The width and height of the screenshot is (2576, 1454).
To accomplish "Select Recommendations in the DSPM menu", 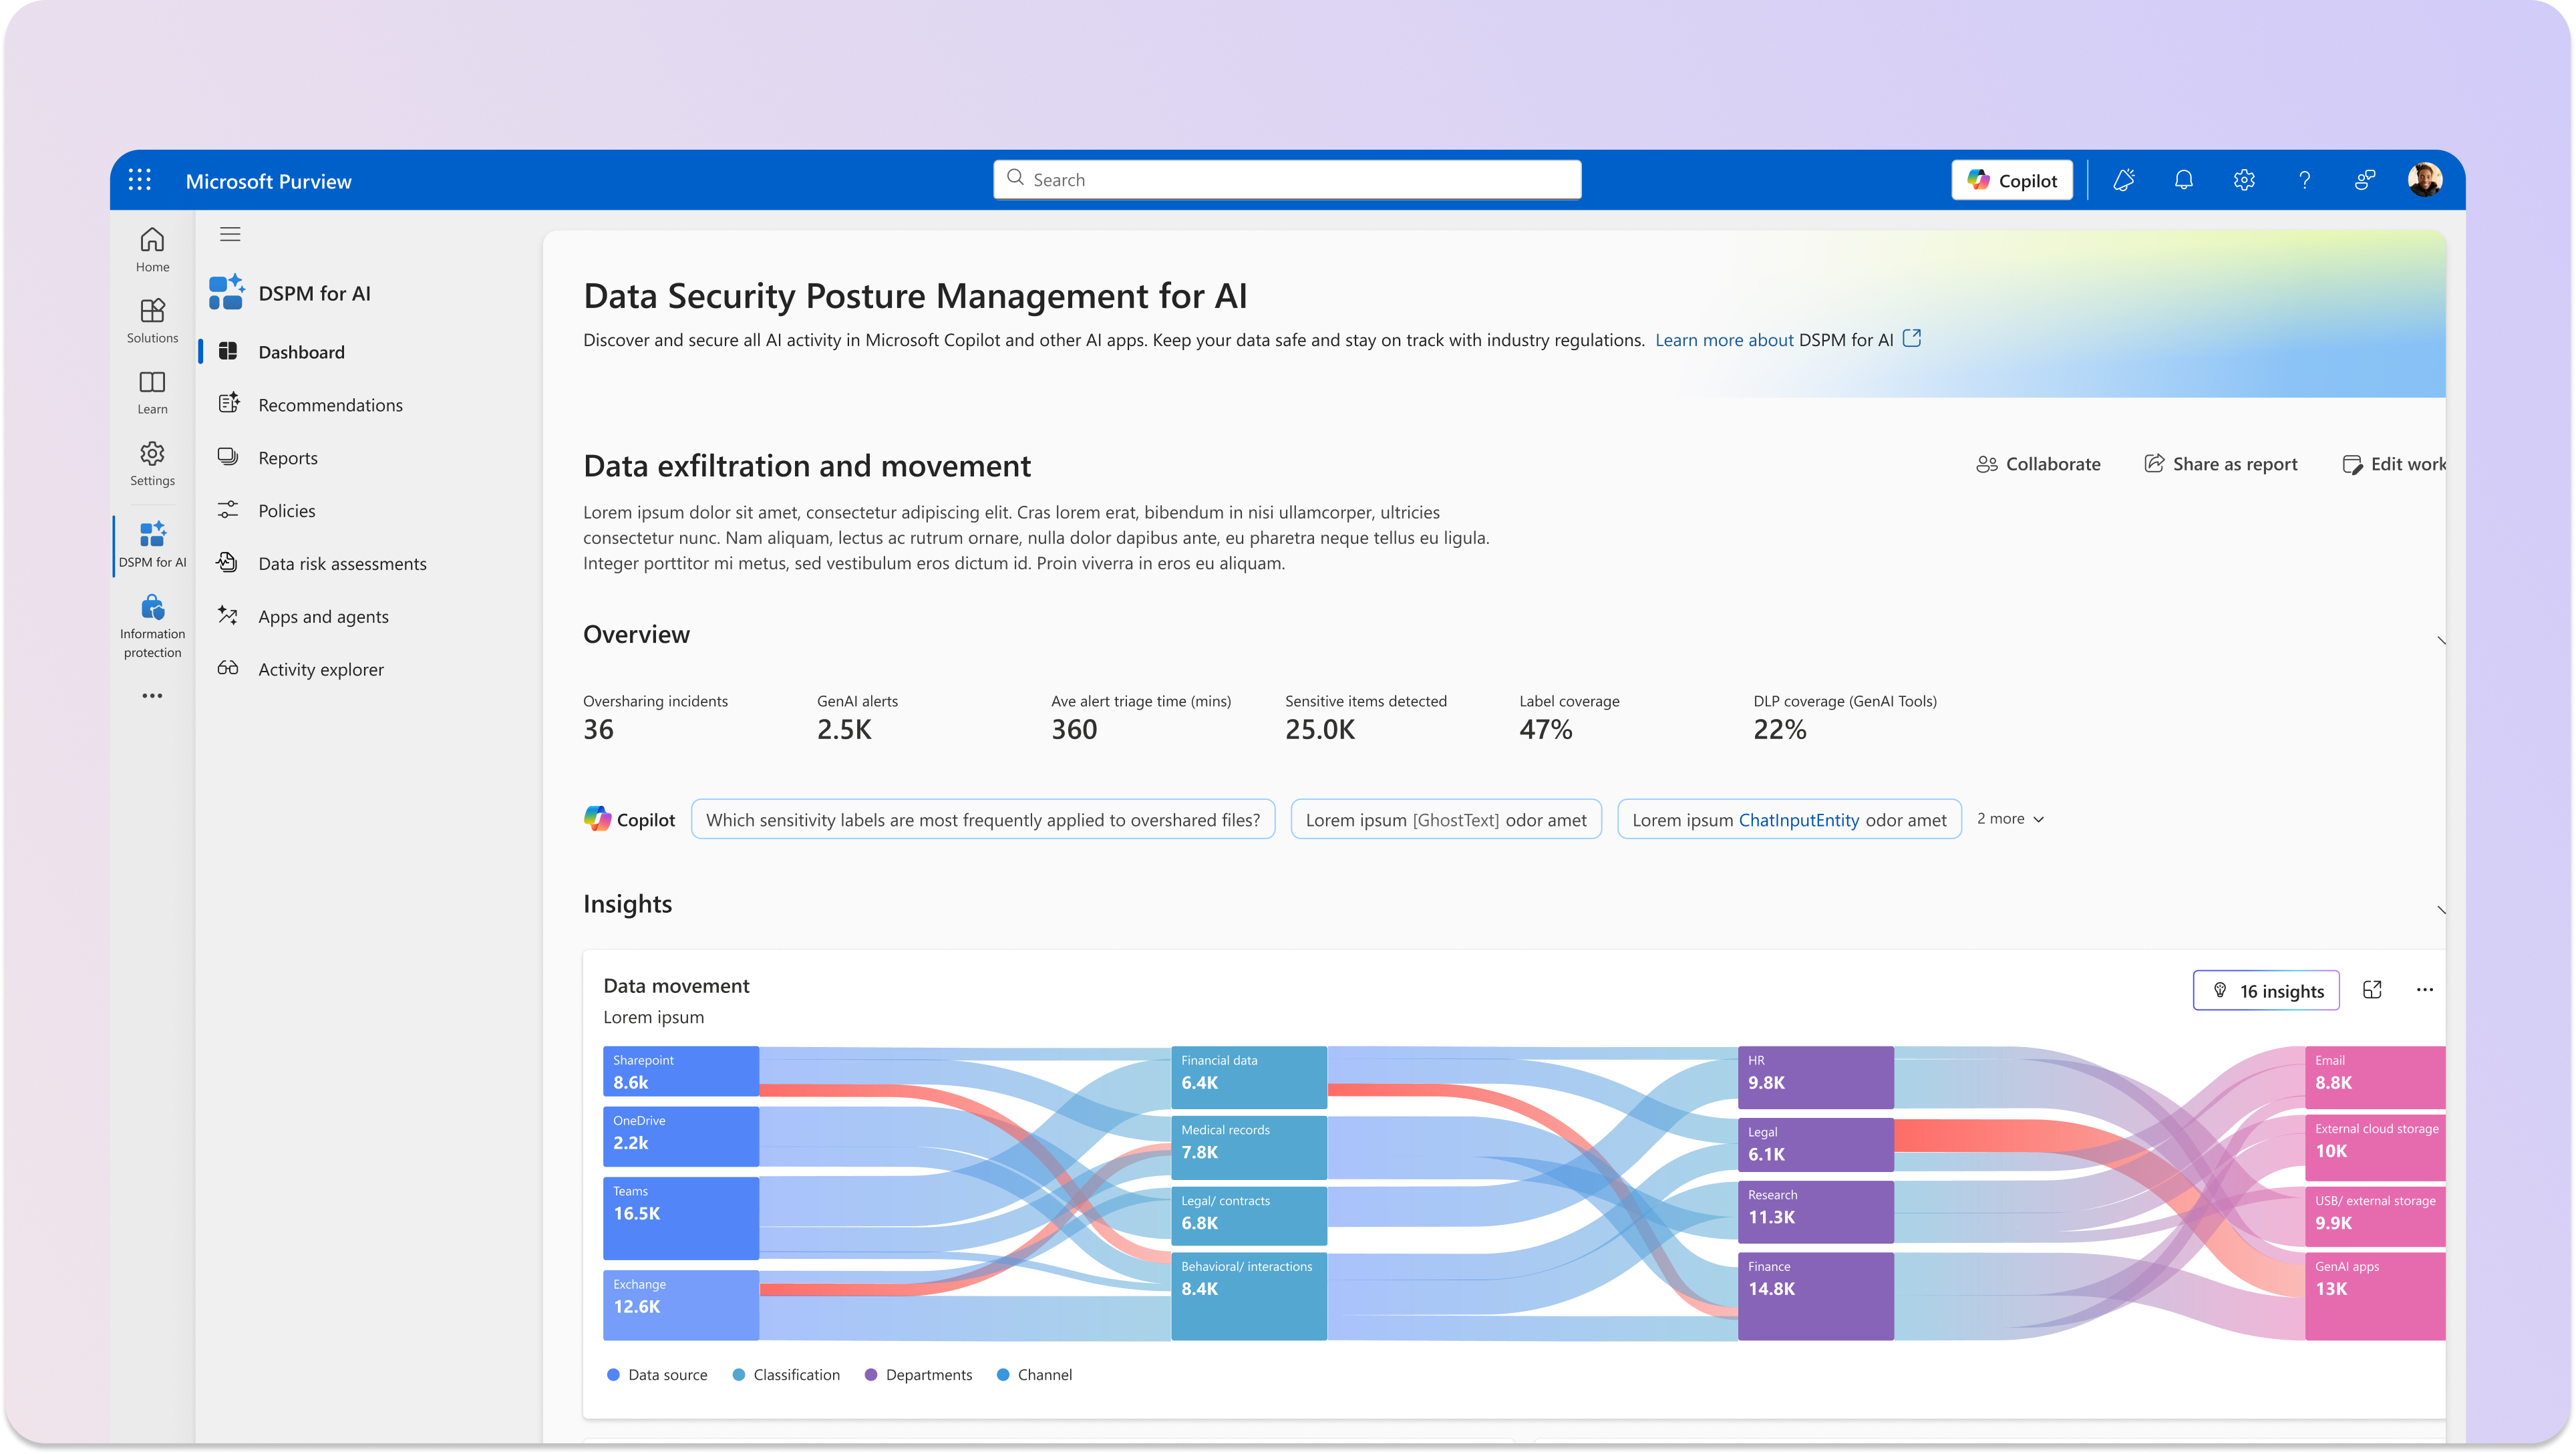I will pos(330,405).
